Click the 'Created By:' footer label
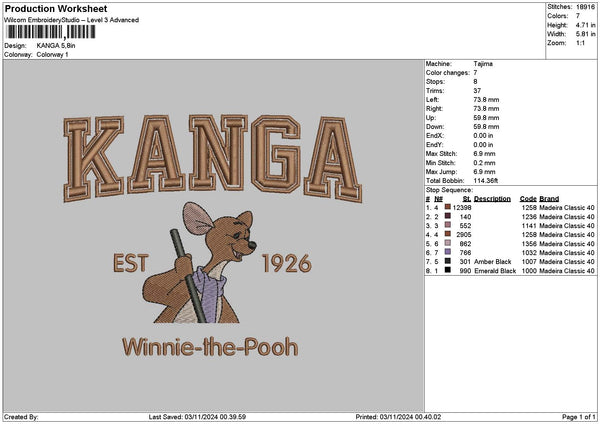 (x=21, y=417)
